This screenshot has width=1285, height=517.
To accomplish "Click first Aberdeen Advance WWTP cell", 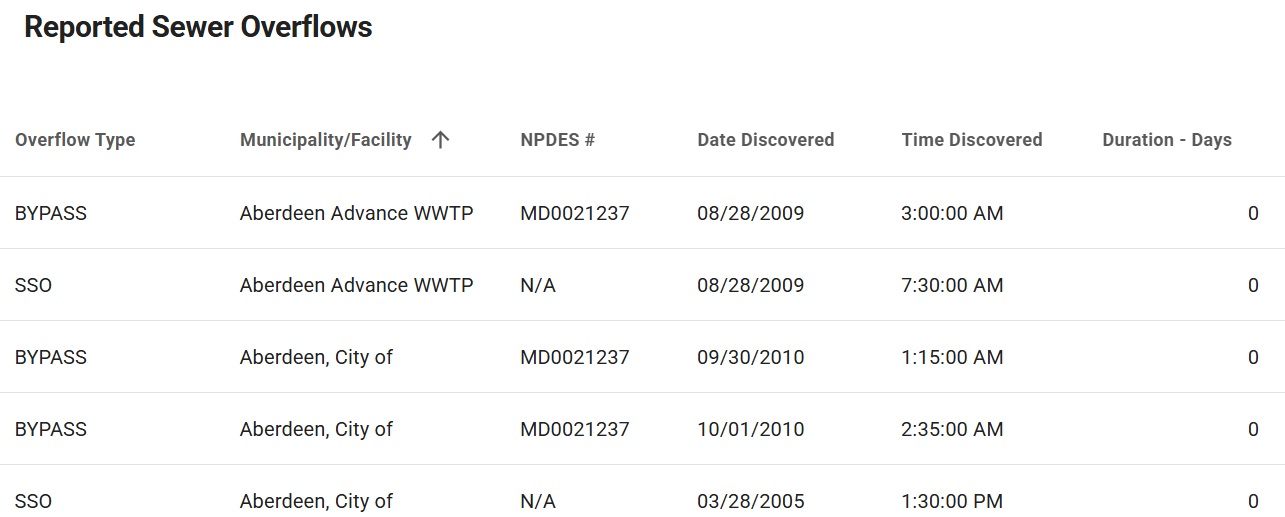I will point(356,213).
